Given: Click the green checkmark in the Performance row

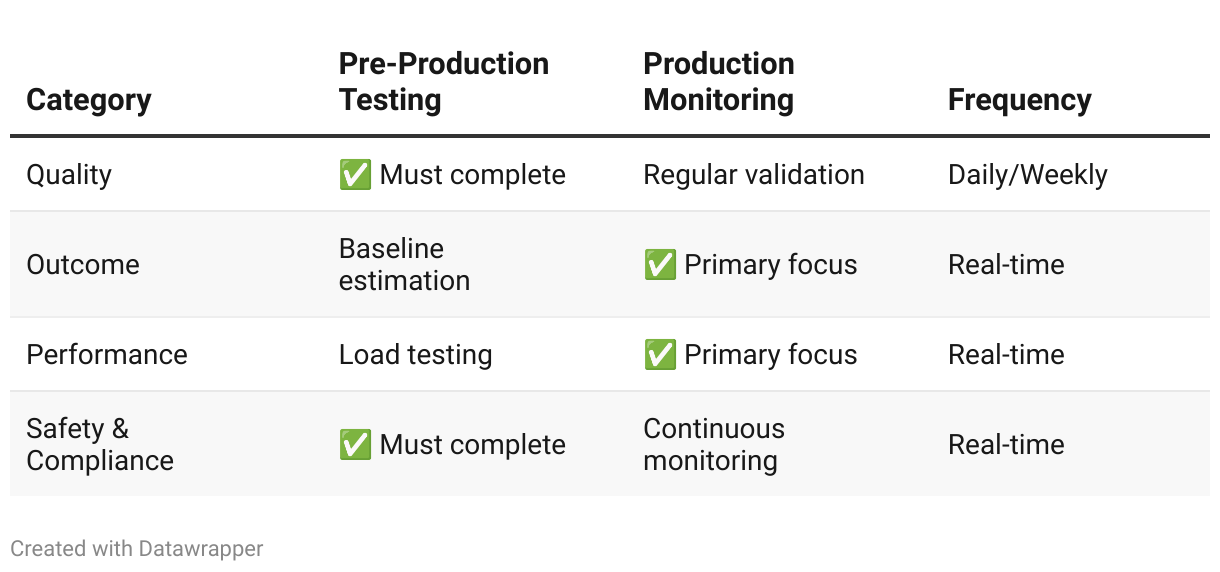Looking at the screenshot, I should [660, 355].
